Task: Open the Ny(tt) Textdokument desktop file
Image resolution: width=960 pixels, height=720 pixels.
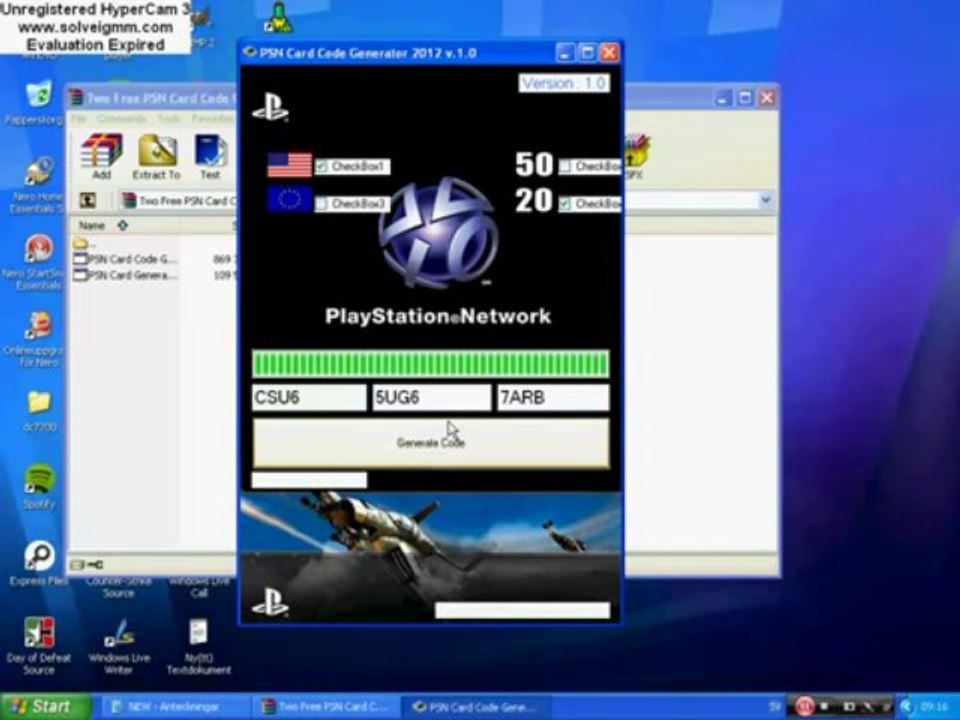Action: 198,632
